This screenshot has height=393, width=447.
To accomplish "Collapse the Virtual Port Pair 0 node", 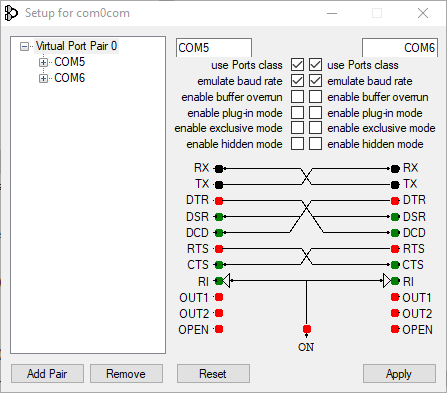I will pyautogui.click(x=24, y=46).
